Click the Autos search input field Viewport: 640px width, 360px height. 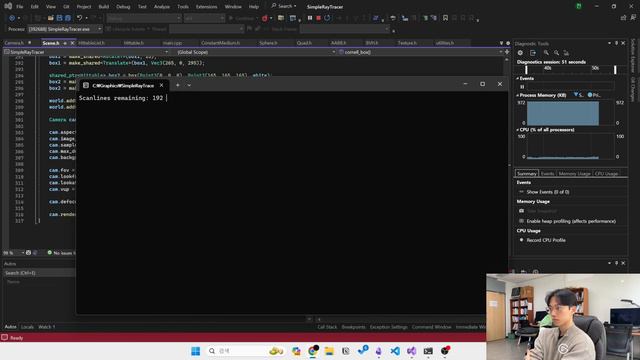(39, 273)
